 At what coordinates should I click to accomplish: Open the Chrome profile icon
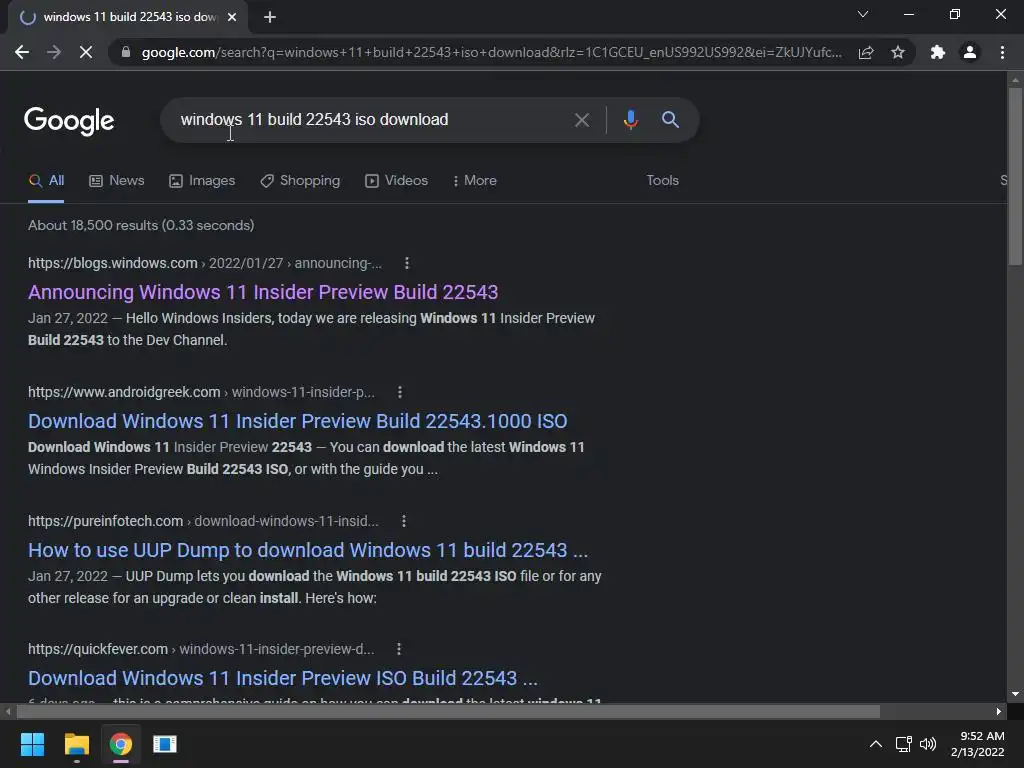970,52
